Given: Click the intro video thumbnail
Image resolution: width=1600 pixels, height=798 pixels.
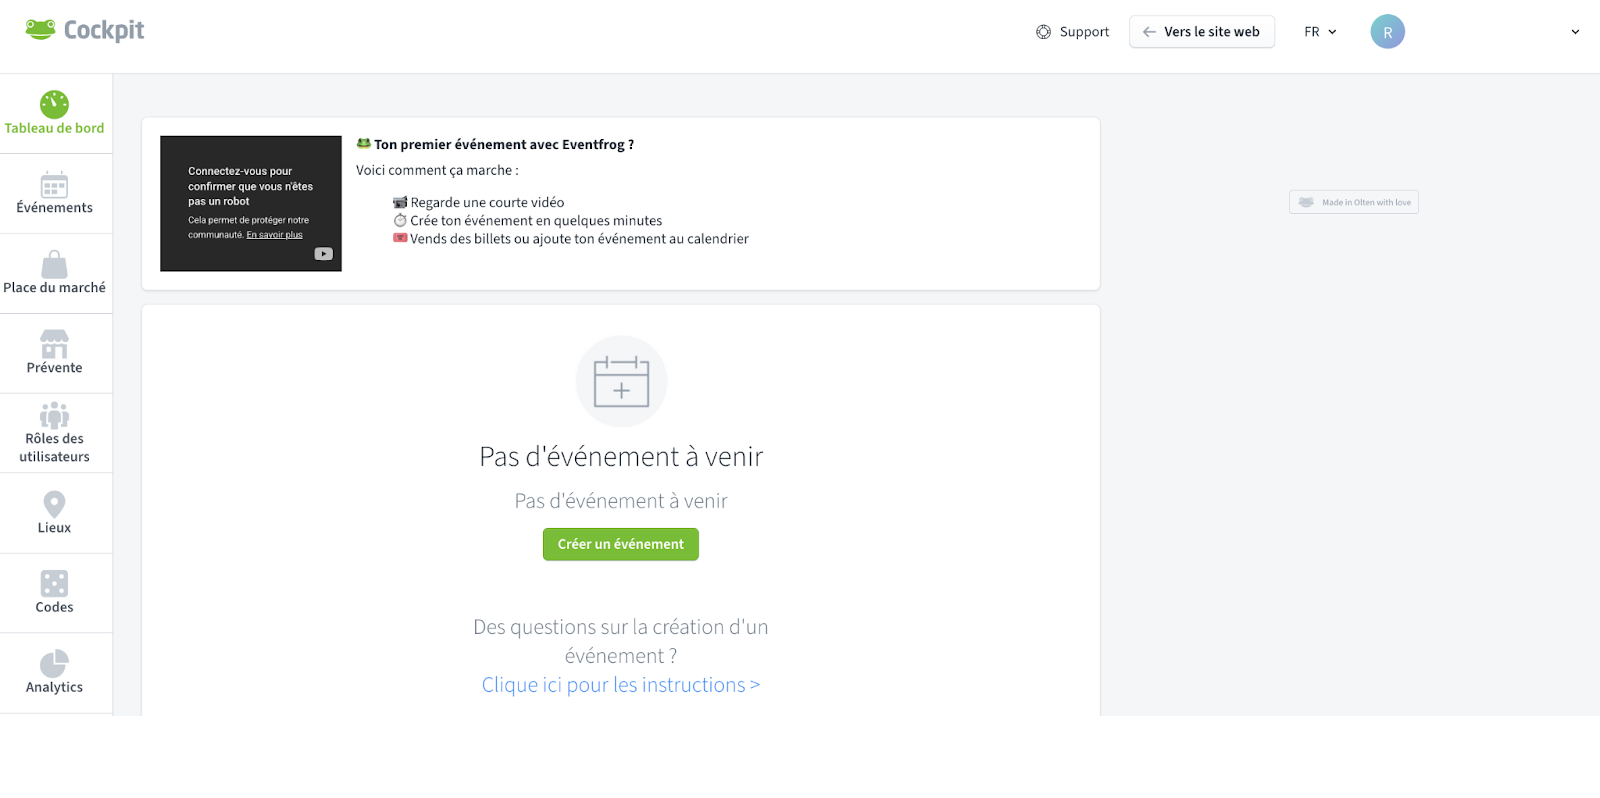Looking at the screenshot, I should tap(251, 204).
